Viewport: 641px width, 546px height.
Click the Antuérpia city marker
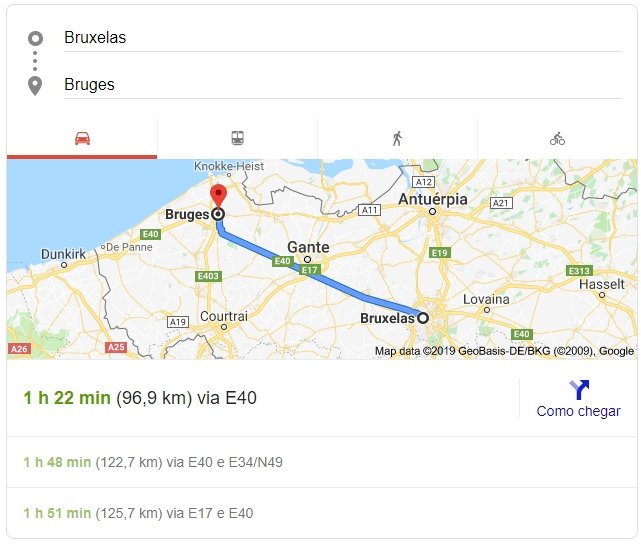(x=432, y=212)
